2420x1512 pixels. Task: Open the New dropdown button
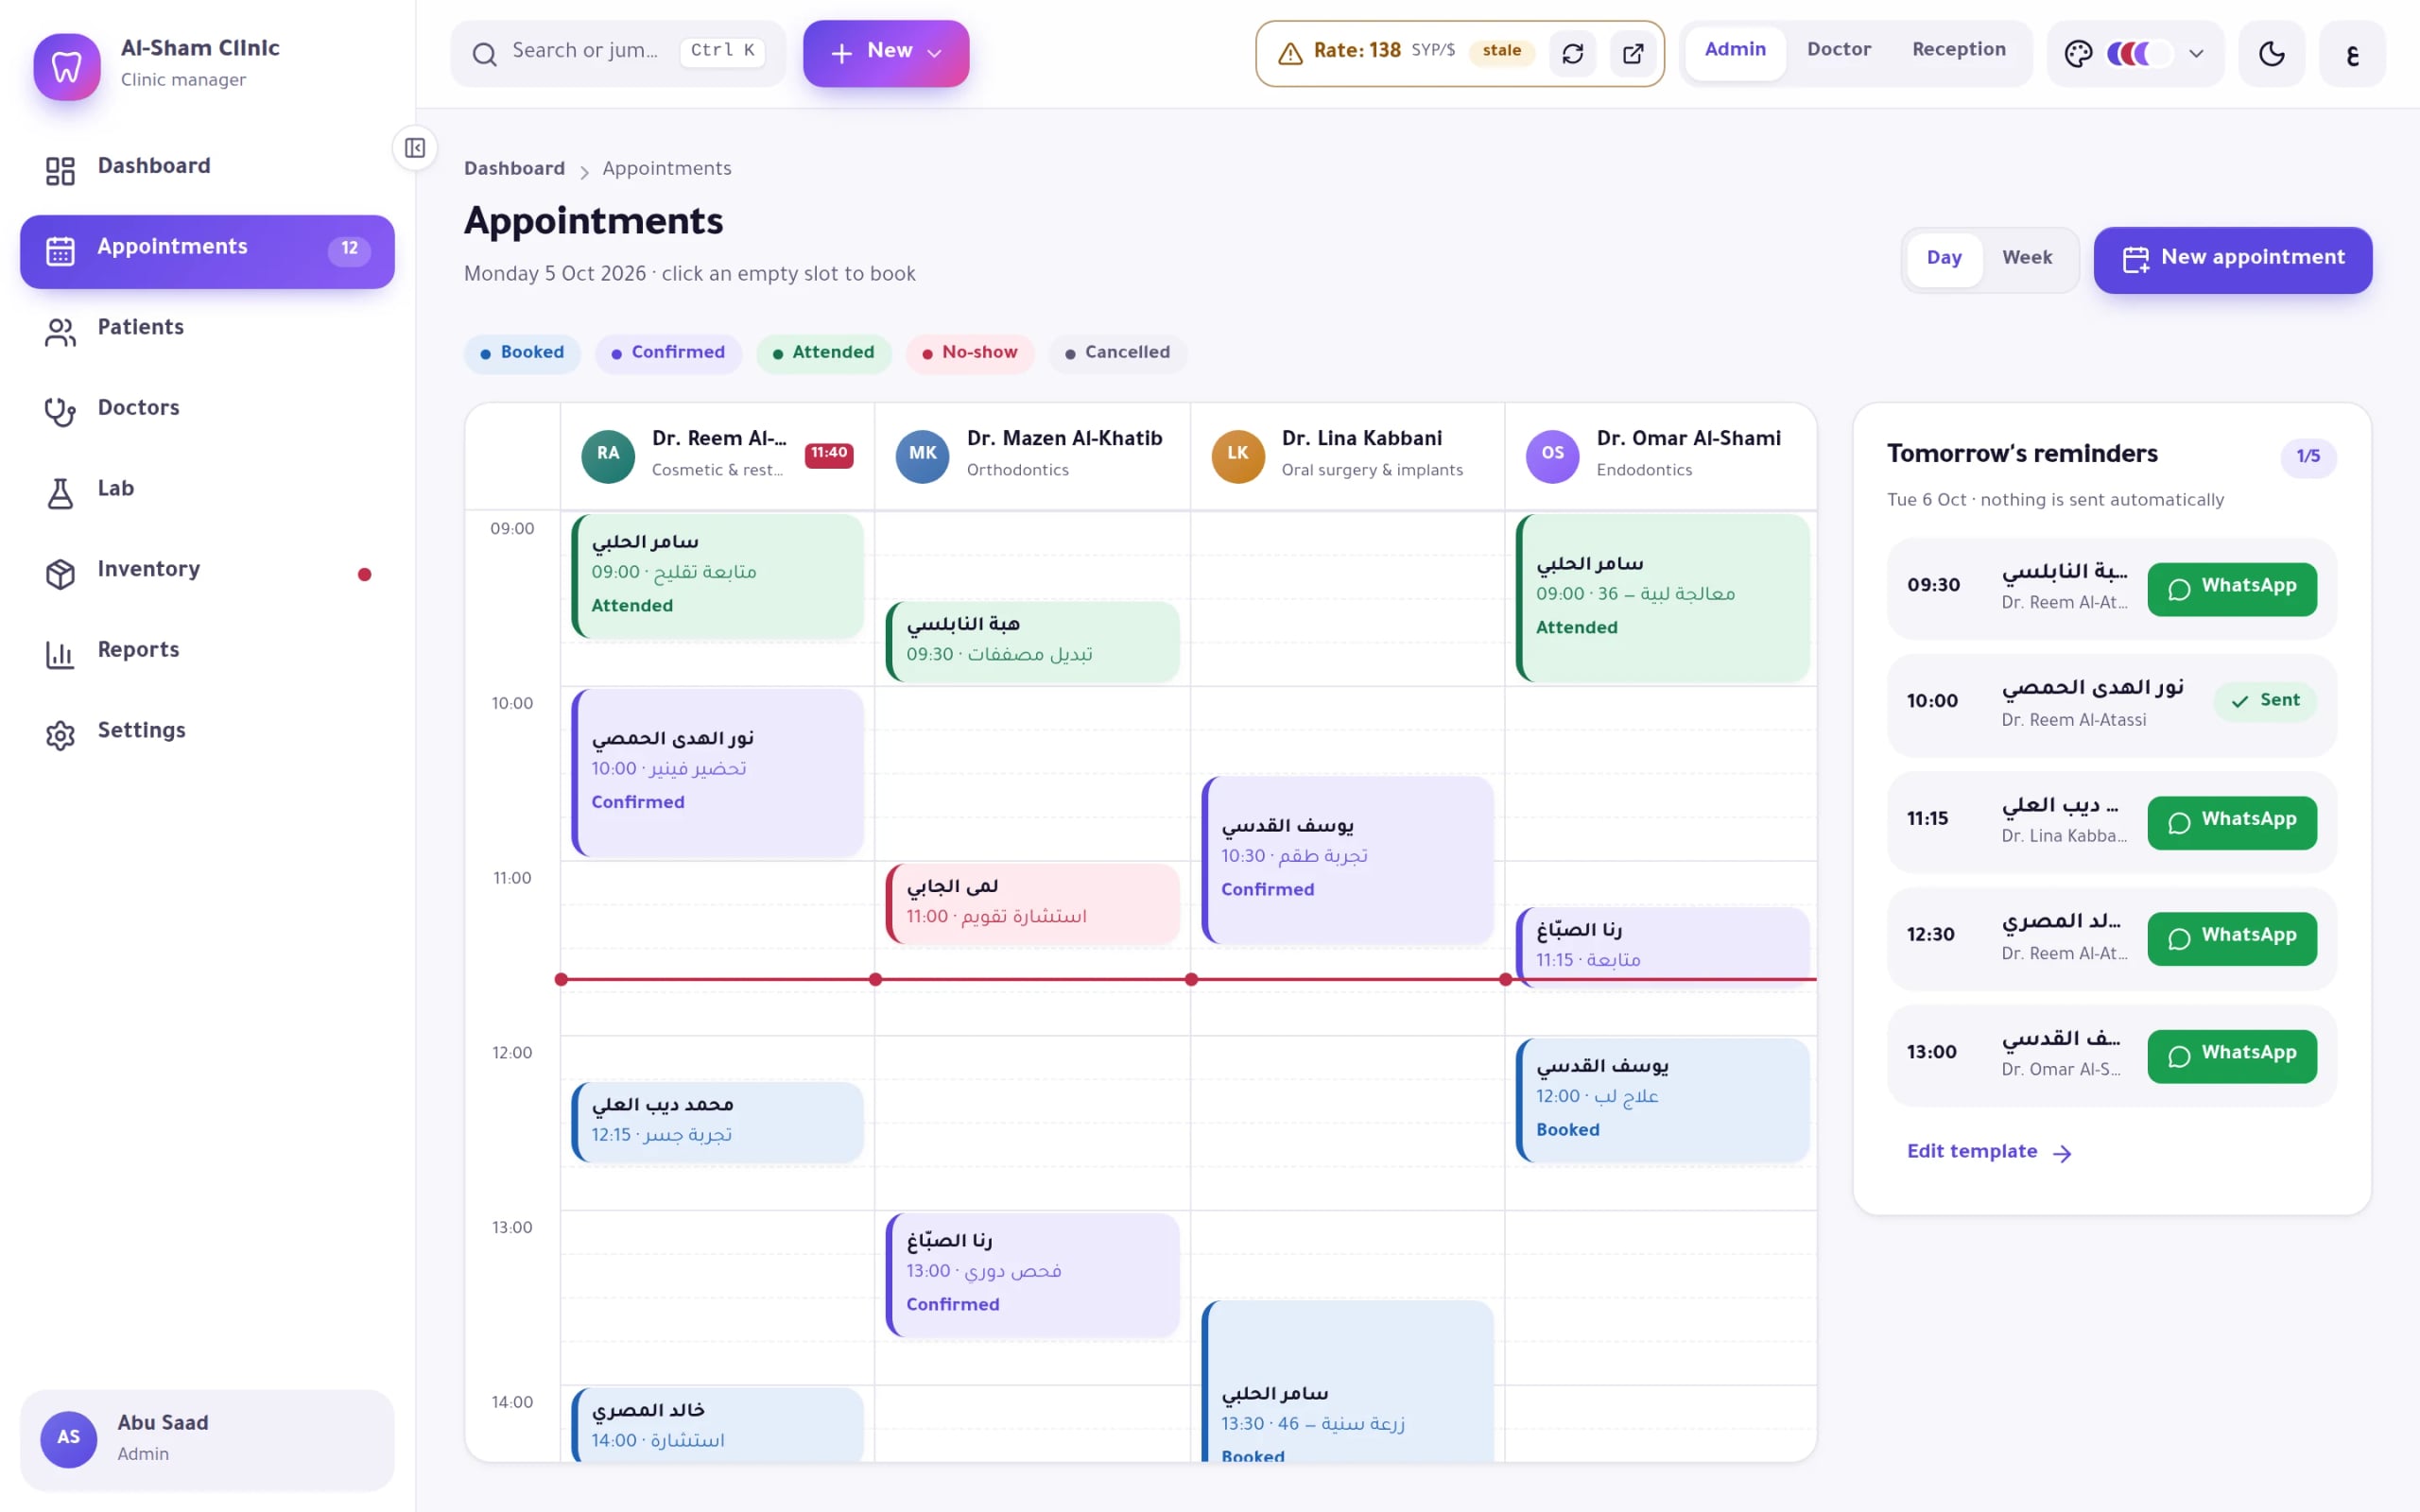[886, 53]
